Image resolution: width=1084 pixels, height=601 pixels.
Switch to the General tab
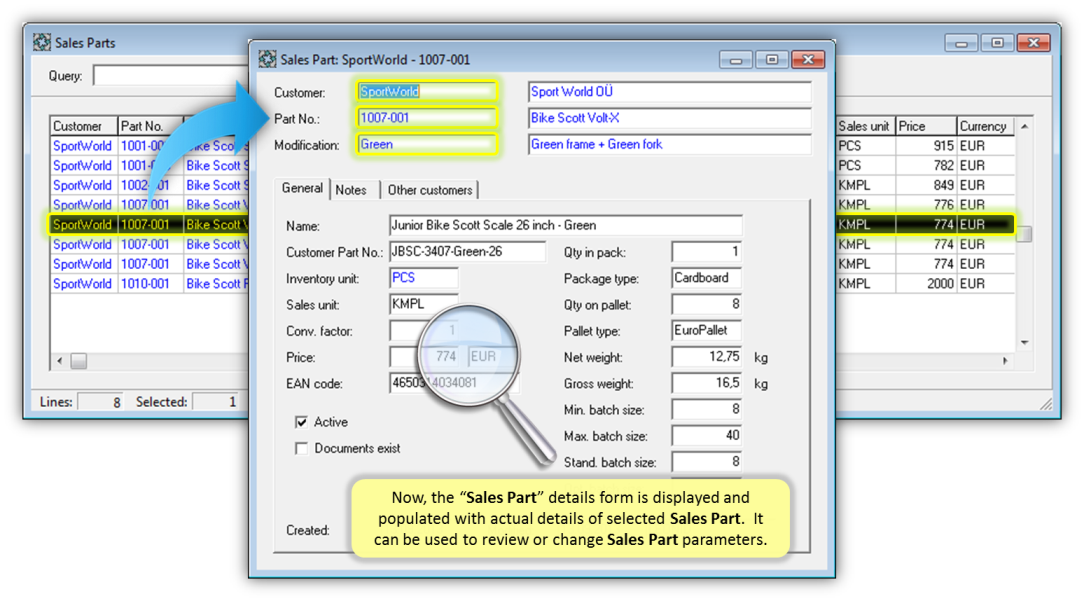[x=302, y=188]
